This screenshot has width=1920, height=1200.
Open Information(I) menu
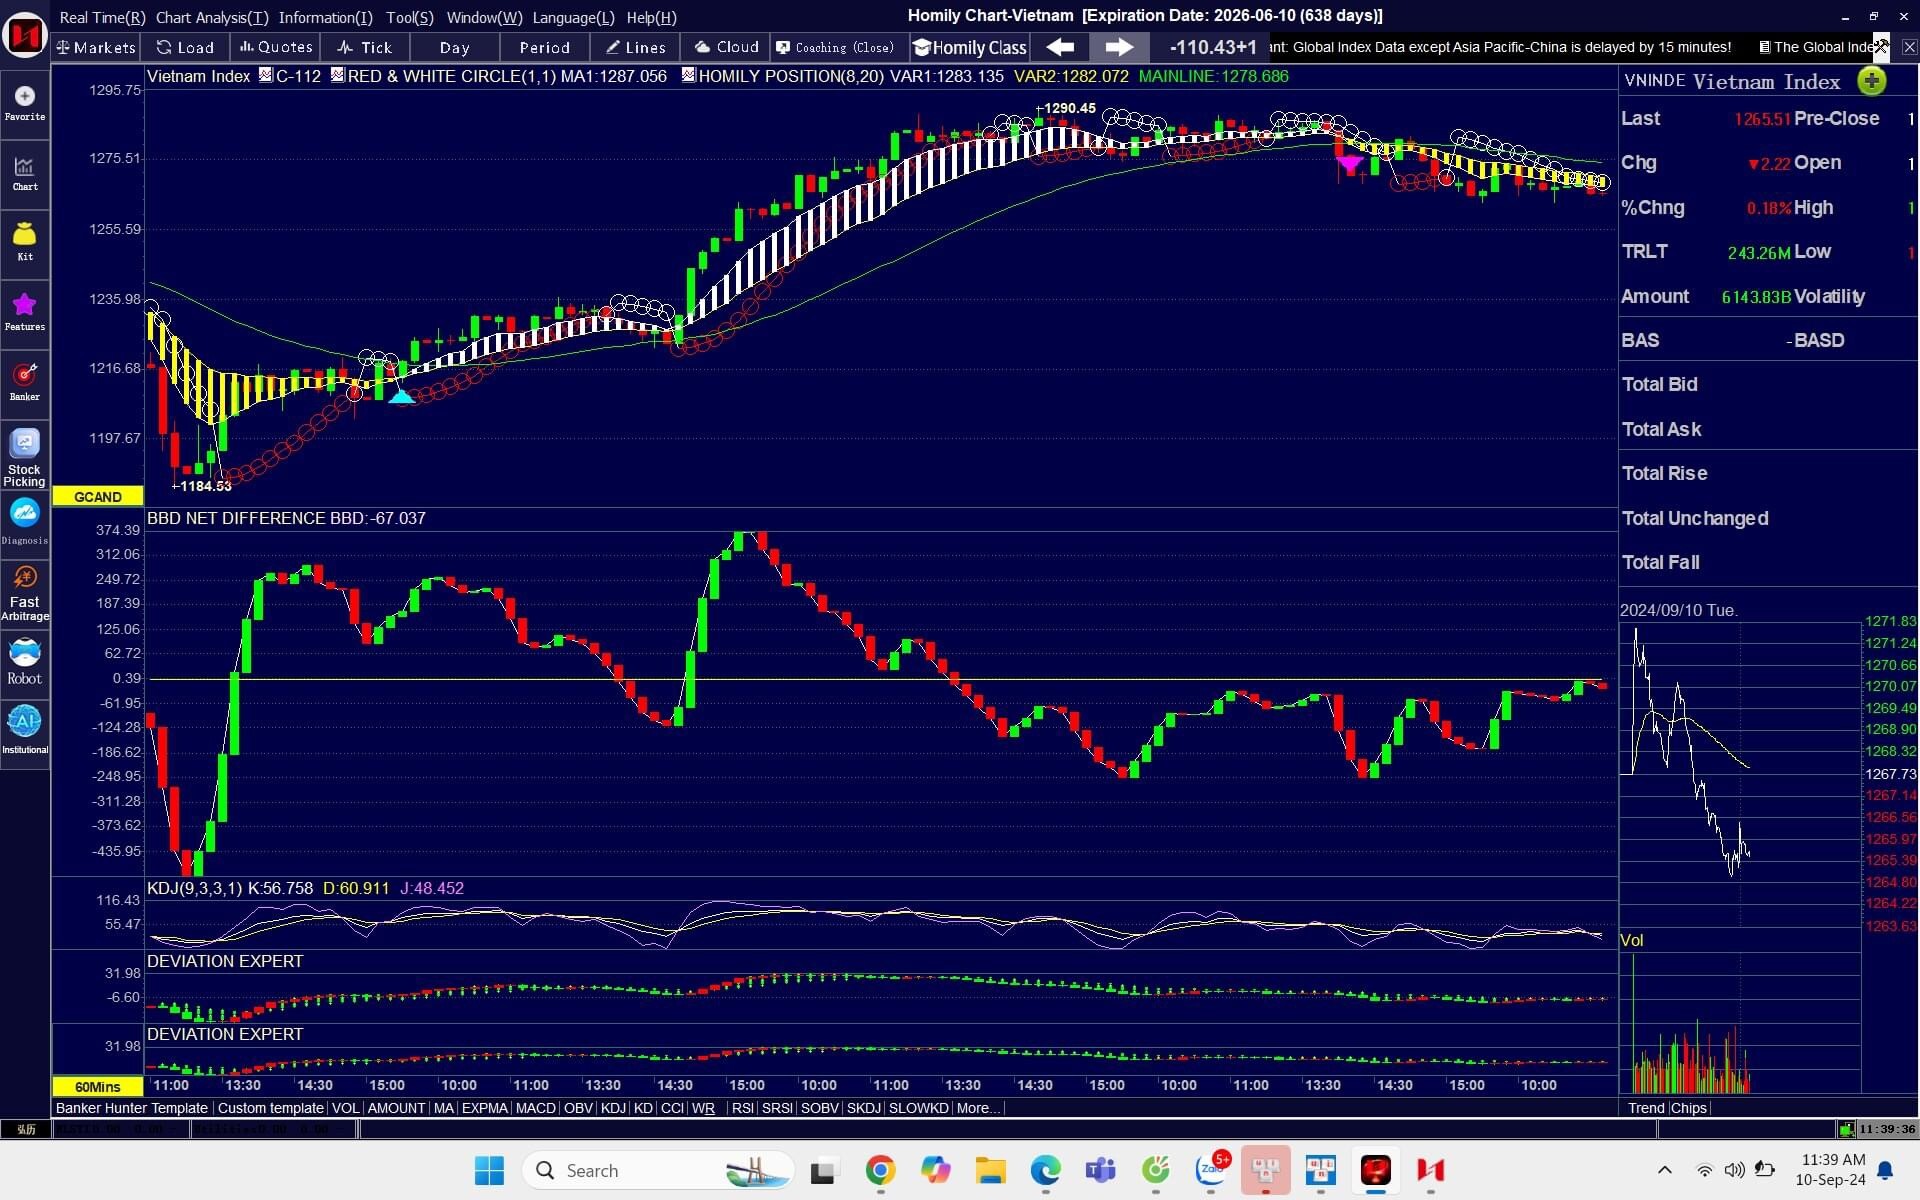tap(326, 17)
